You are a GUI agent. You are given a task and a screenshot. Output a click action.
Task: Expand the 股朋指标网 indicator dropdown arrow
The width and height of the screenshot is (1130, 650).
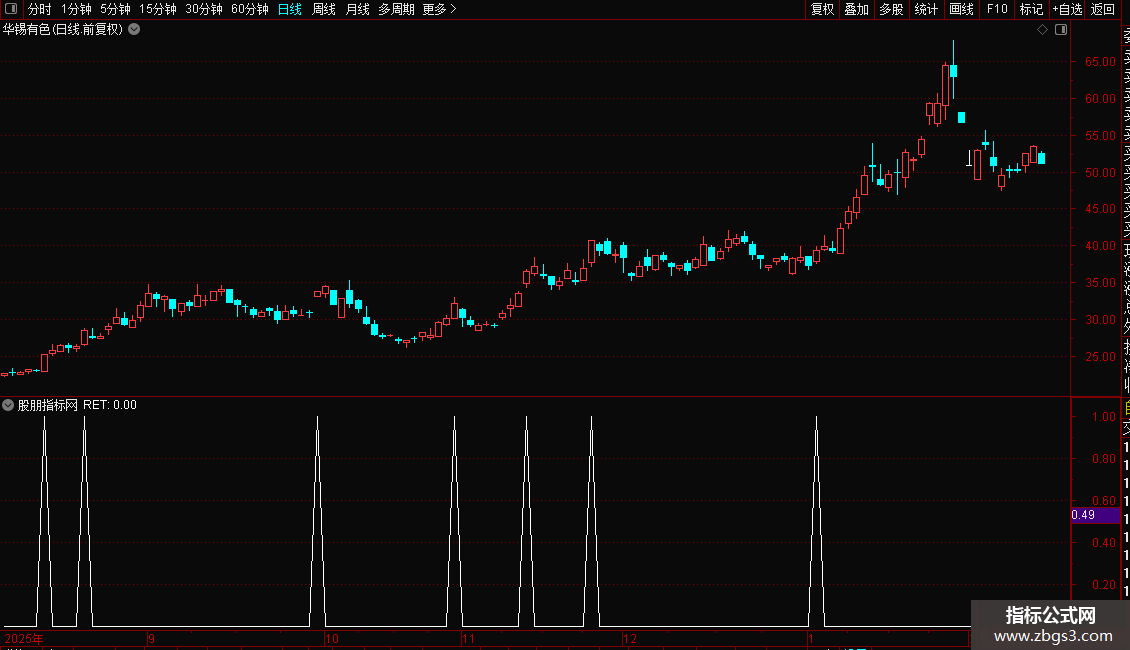point(8,405)
